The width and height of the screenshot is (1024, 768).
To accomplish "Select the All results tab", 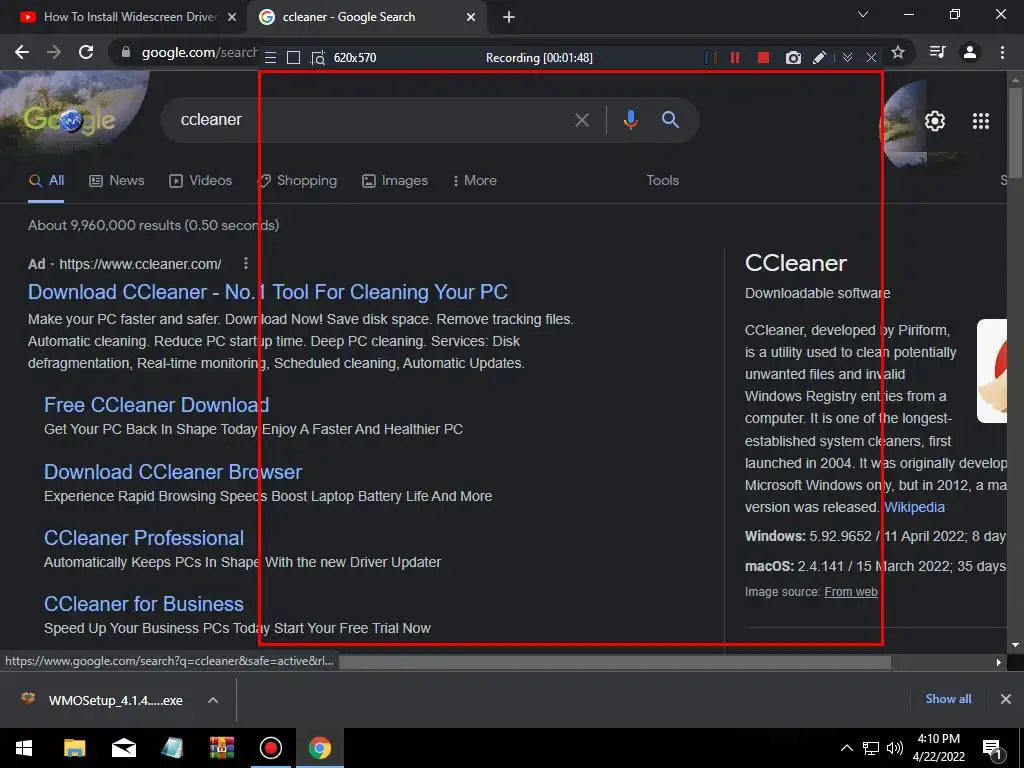I will 46,181.
